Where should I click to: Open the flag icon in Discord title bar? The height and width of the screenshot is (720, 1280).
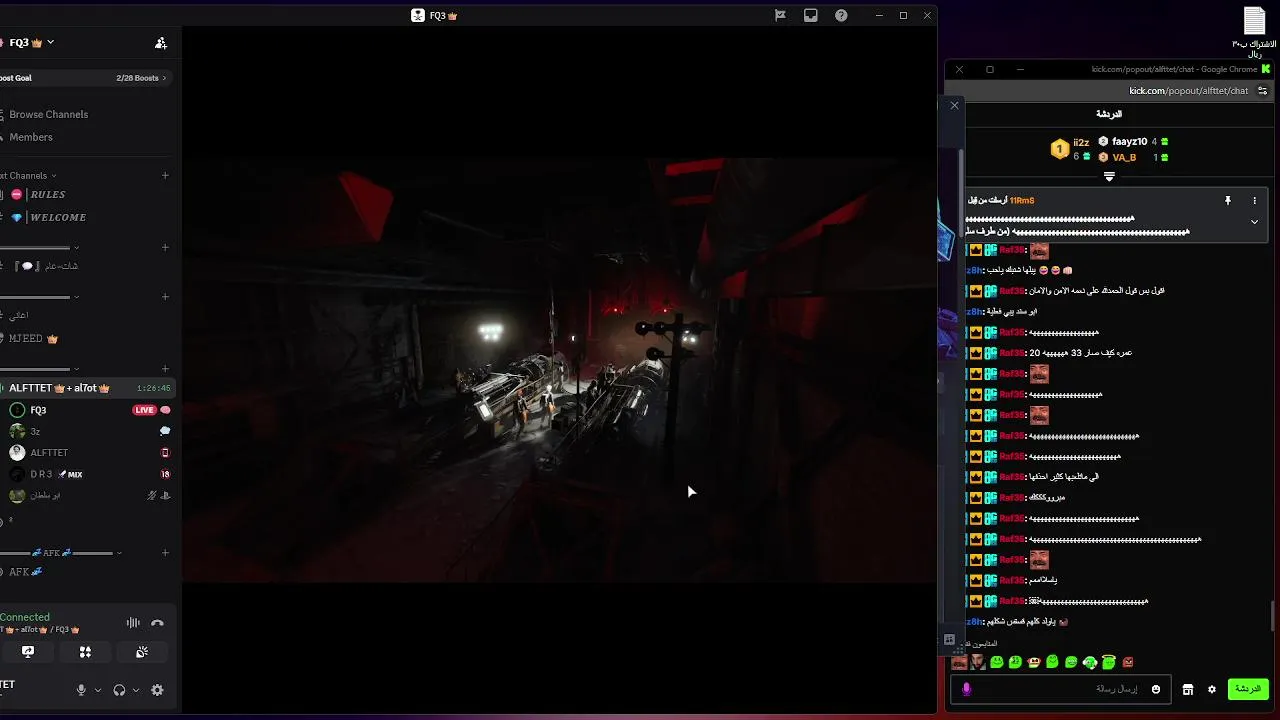point(781,15)
